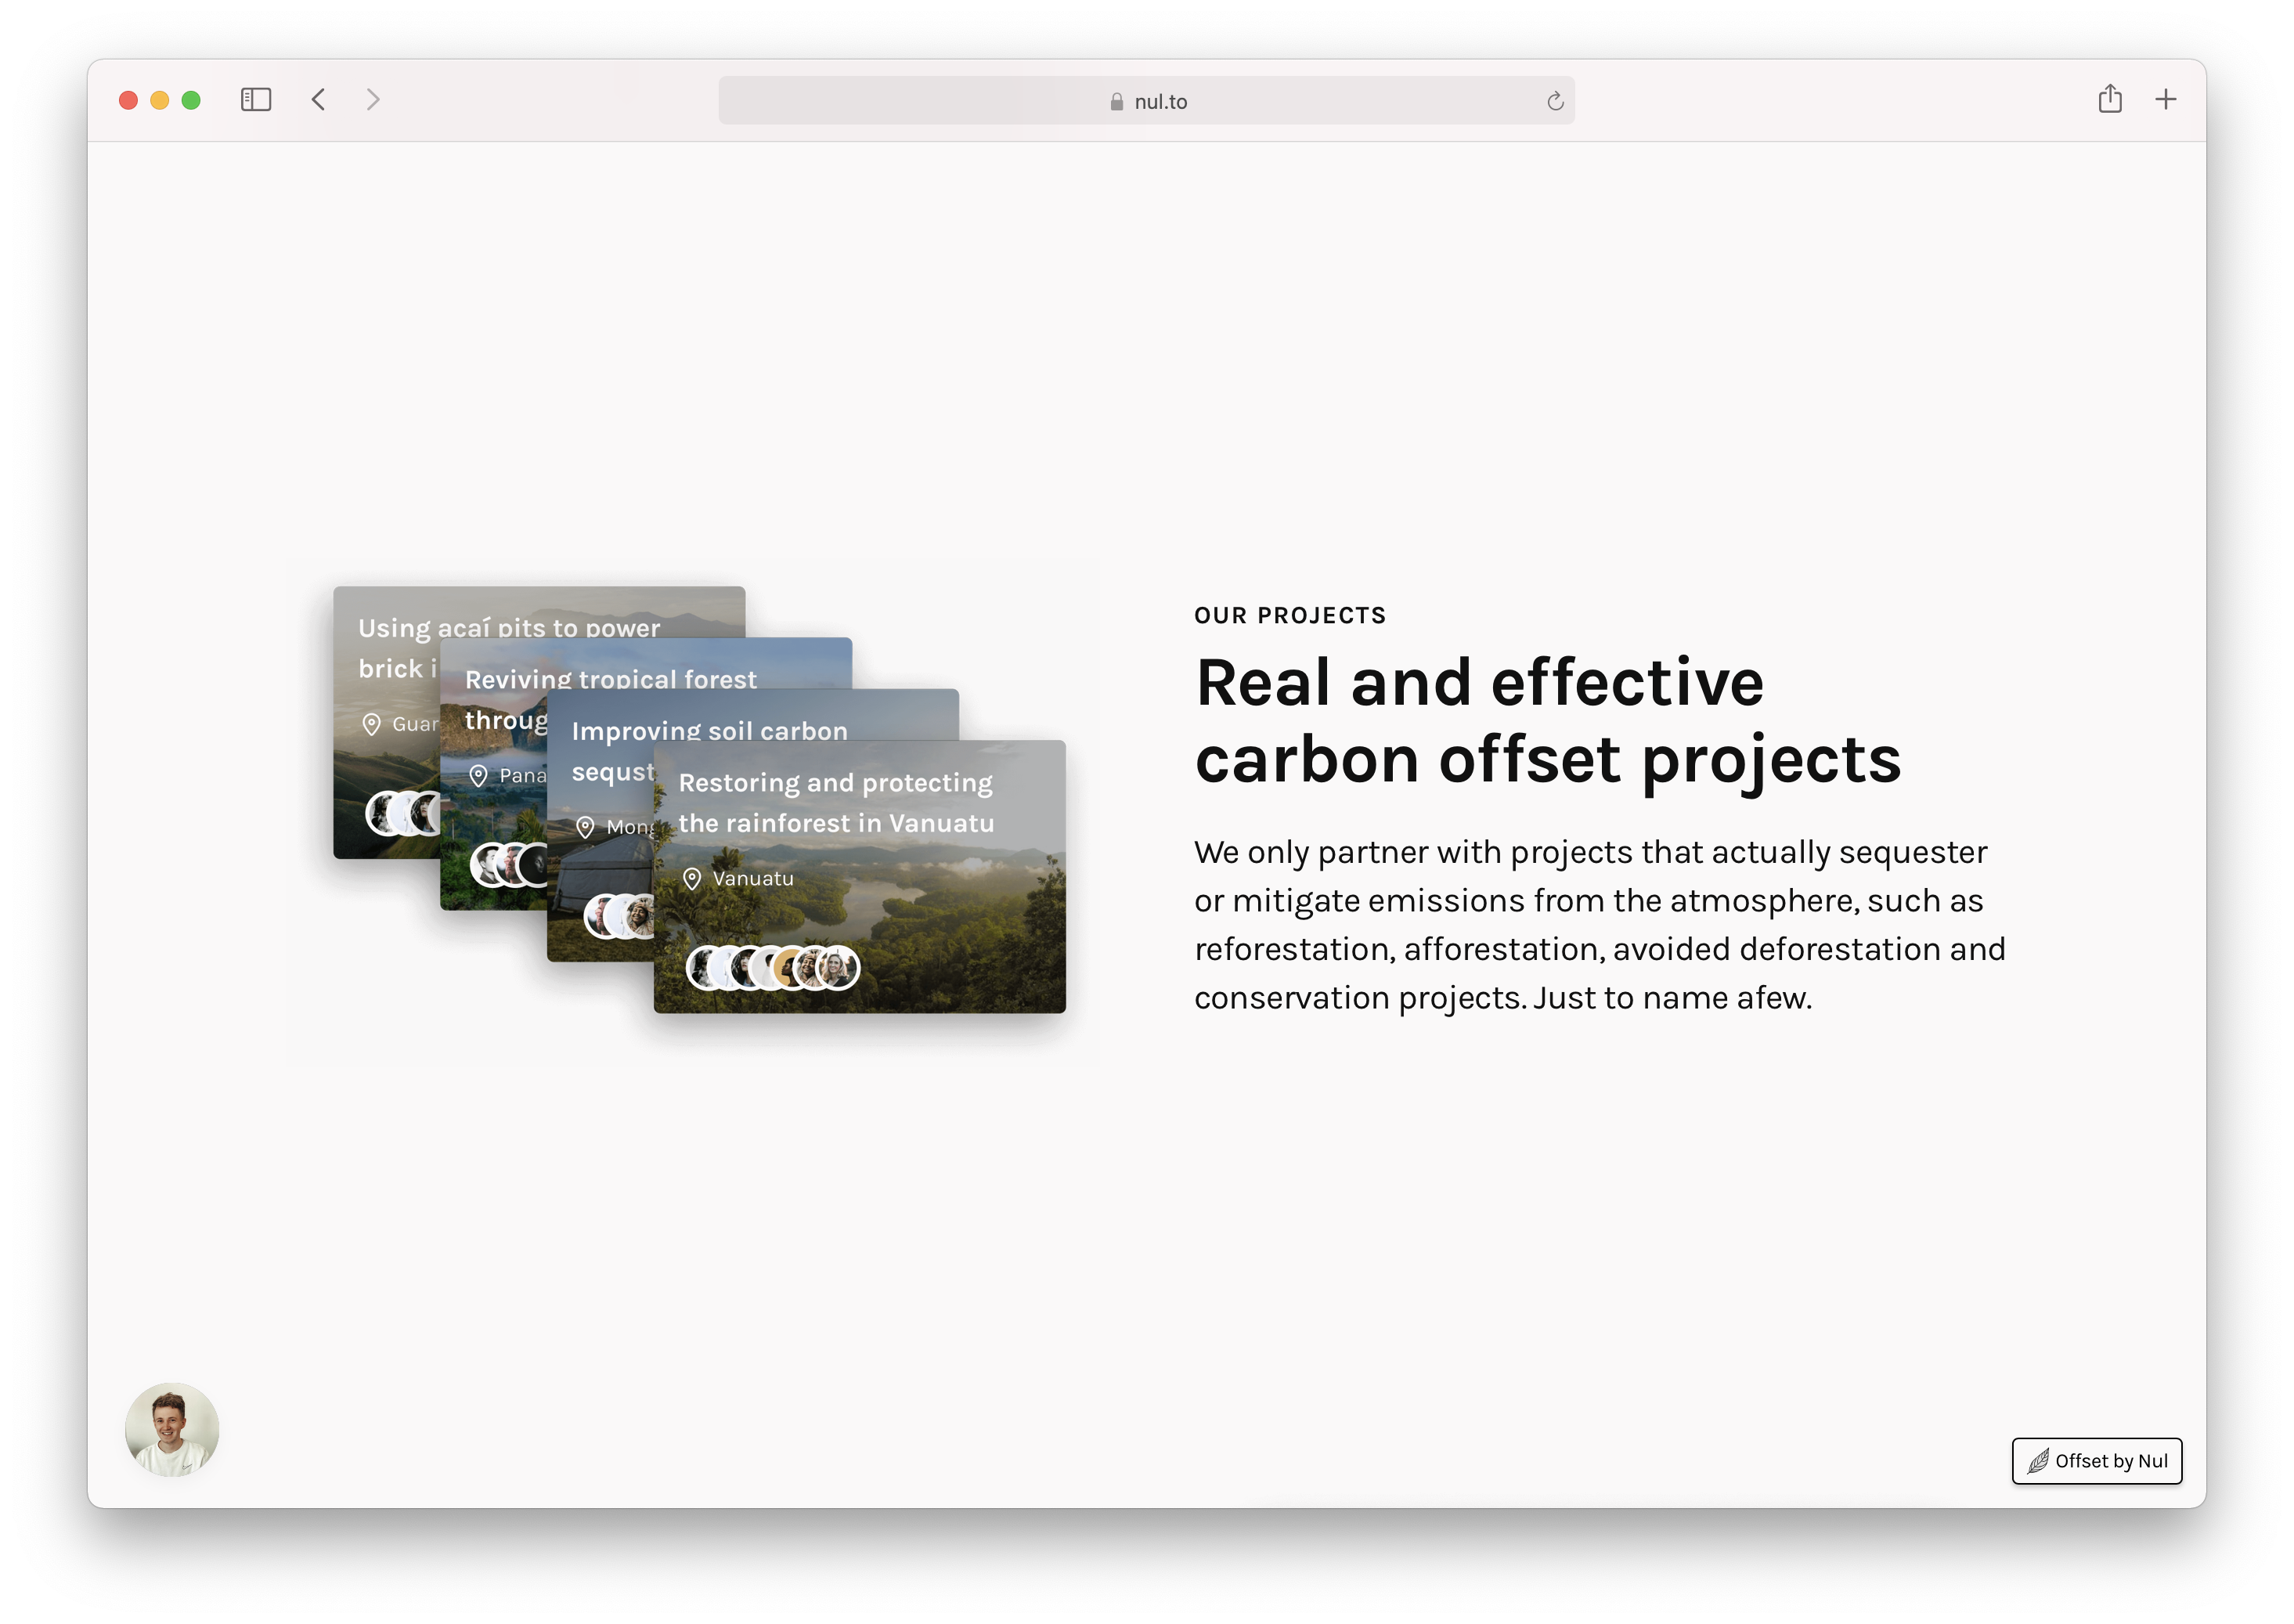Open the Share sheet icon
This screenshot has width=2294, height=1624.
point(2109,99)
